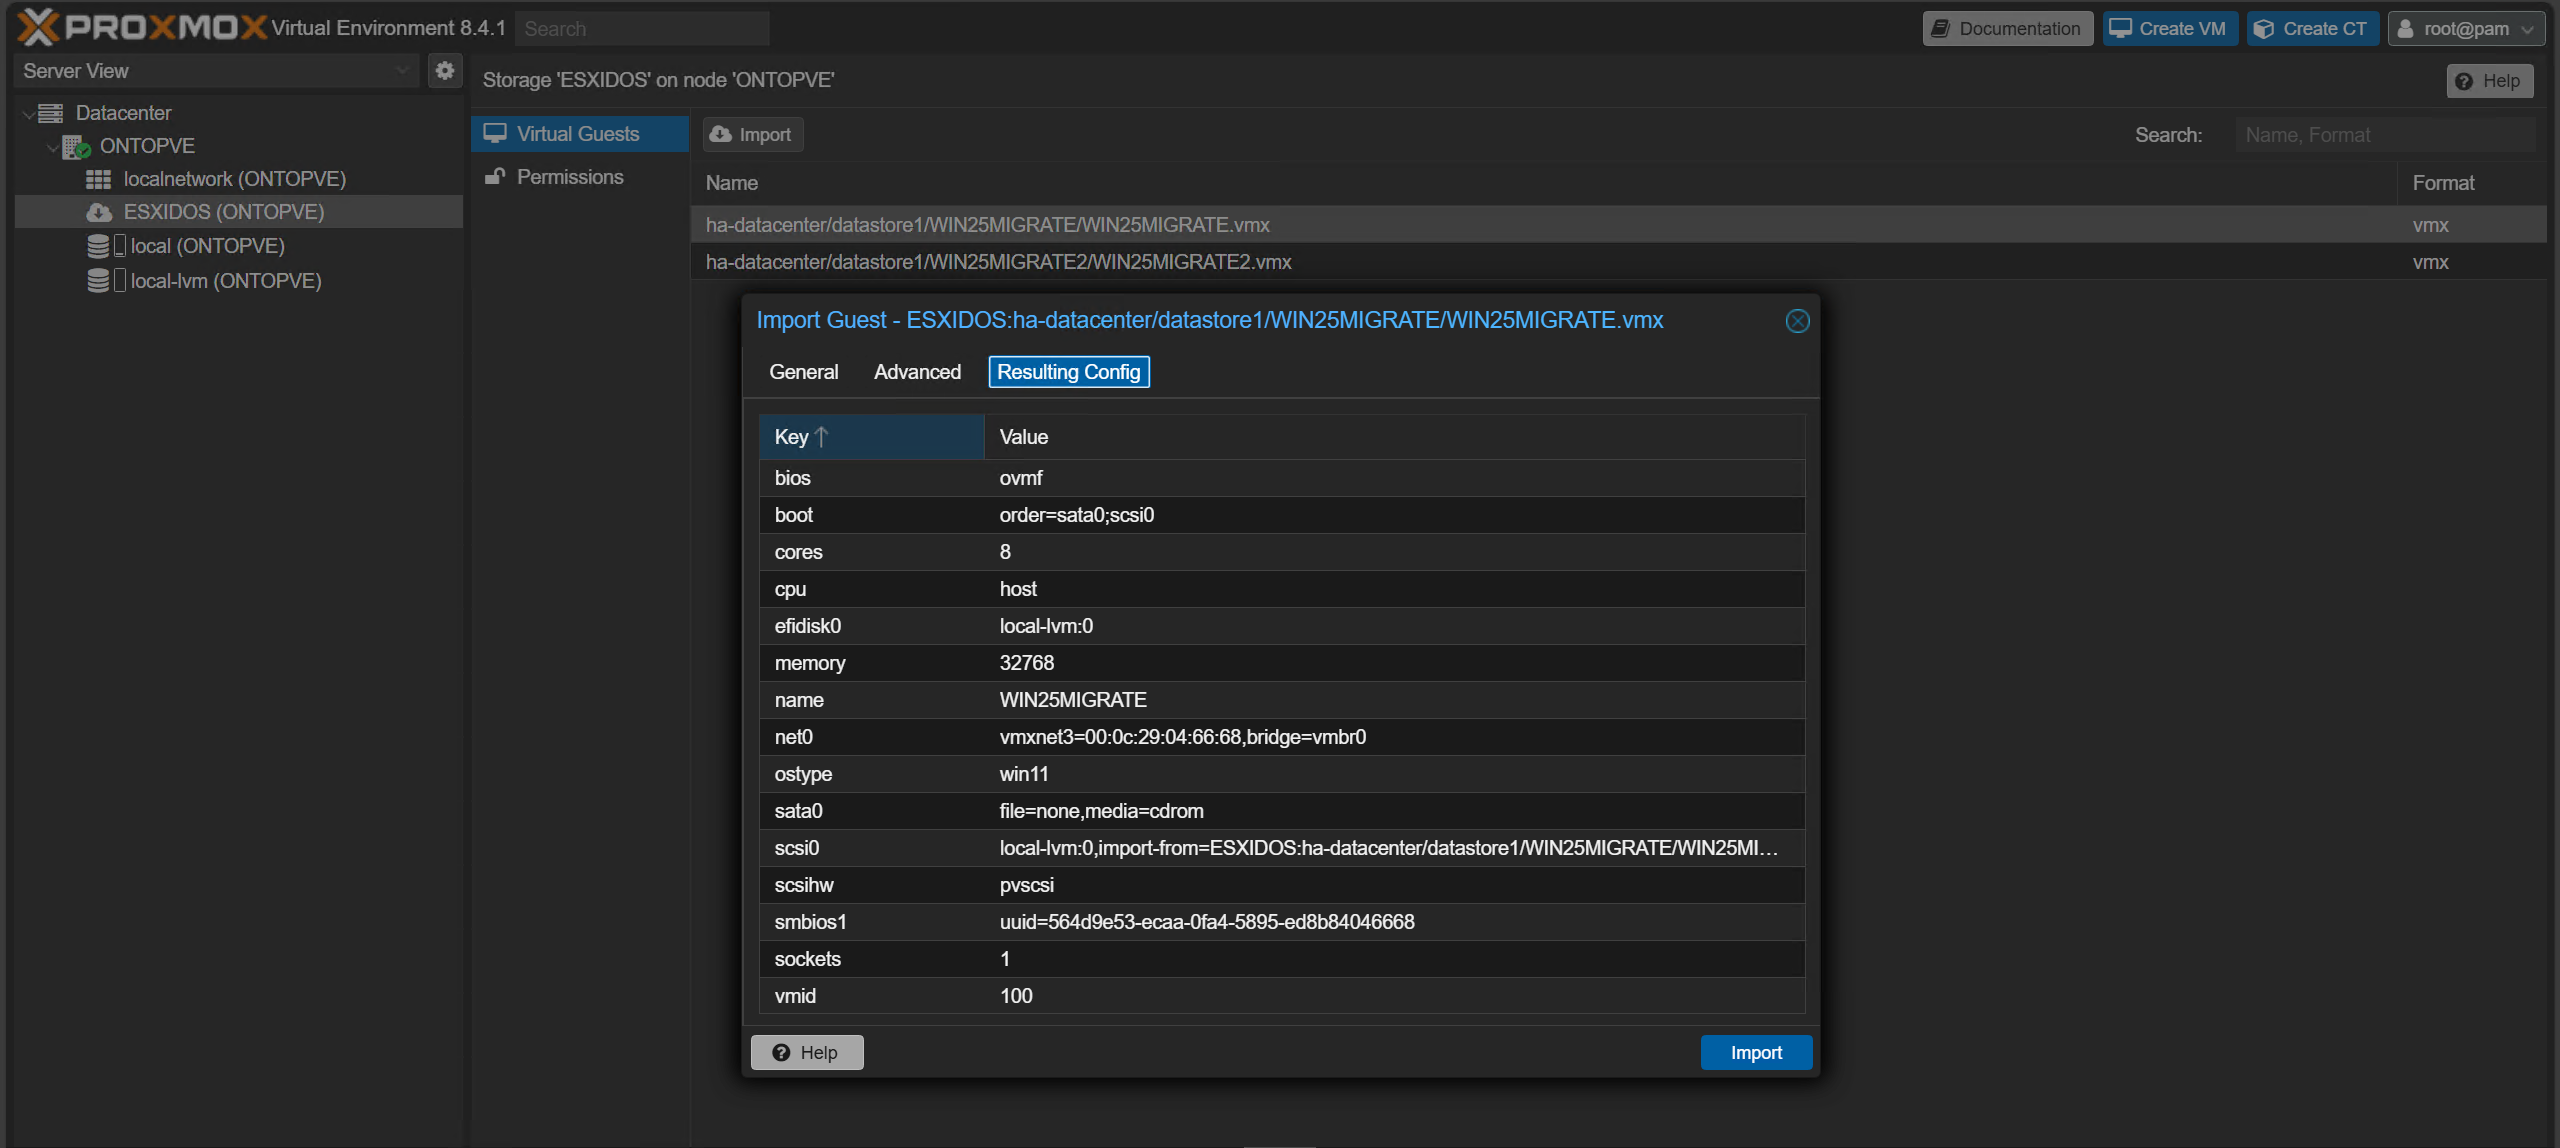This screenshot has height=1148, width=2560.
Task: Click the Documentation book icon
Action: (1940, 28)
